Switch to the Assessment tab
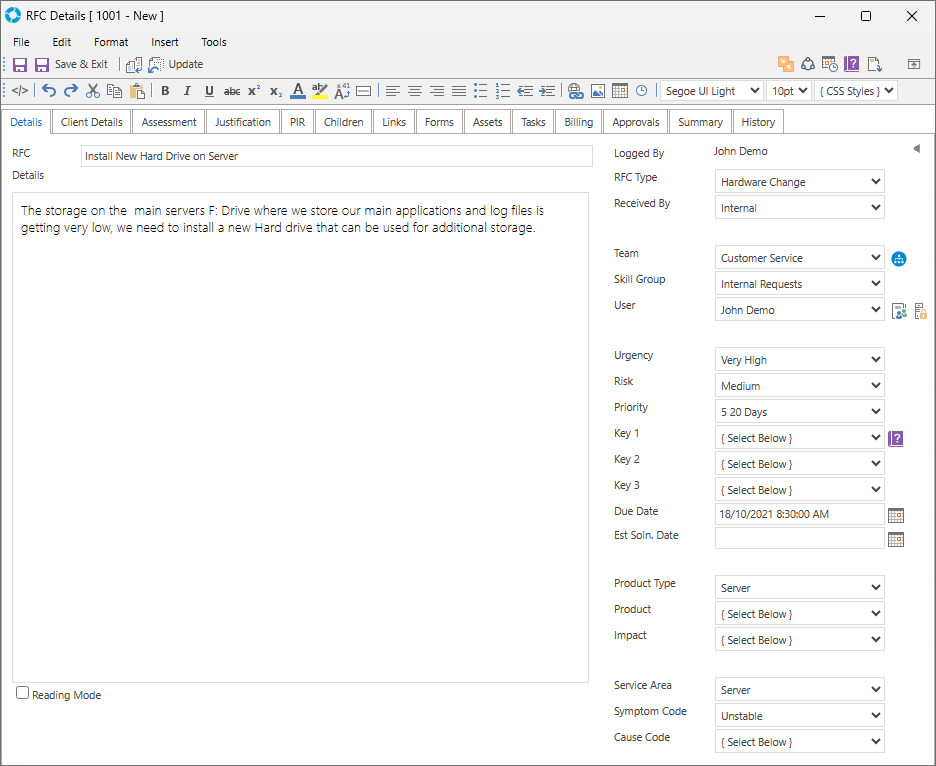Image resolution: width=936 pixels, height=766 pixels. coord(169,122)
